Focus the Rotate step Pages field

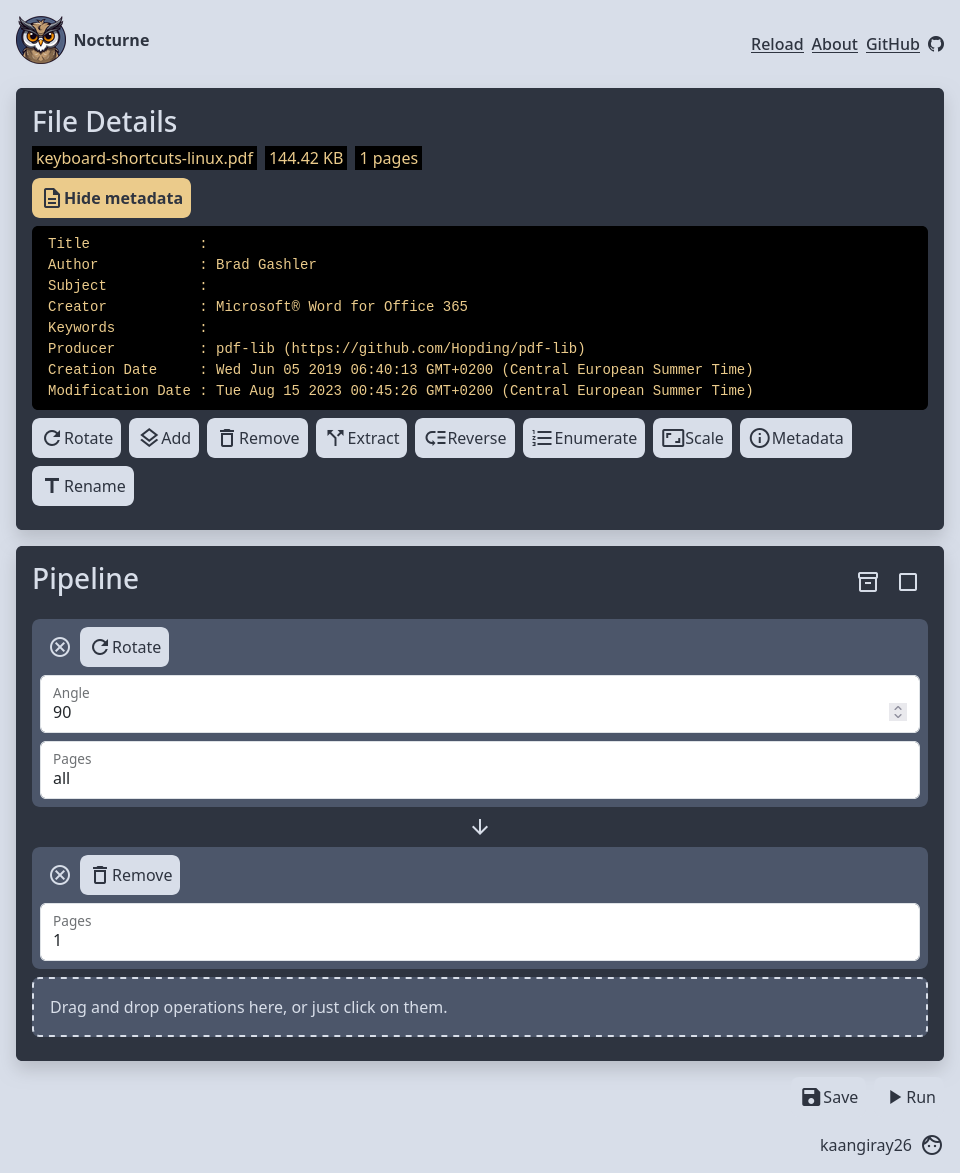coord(480,770)
